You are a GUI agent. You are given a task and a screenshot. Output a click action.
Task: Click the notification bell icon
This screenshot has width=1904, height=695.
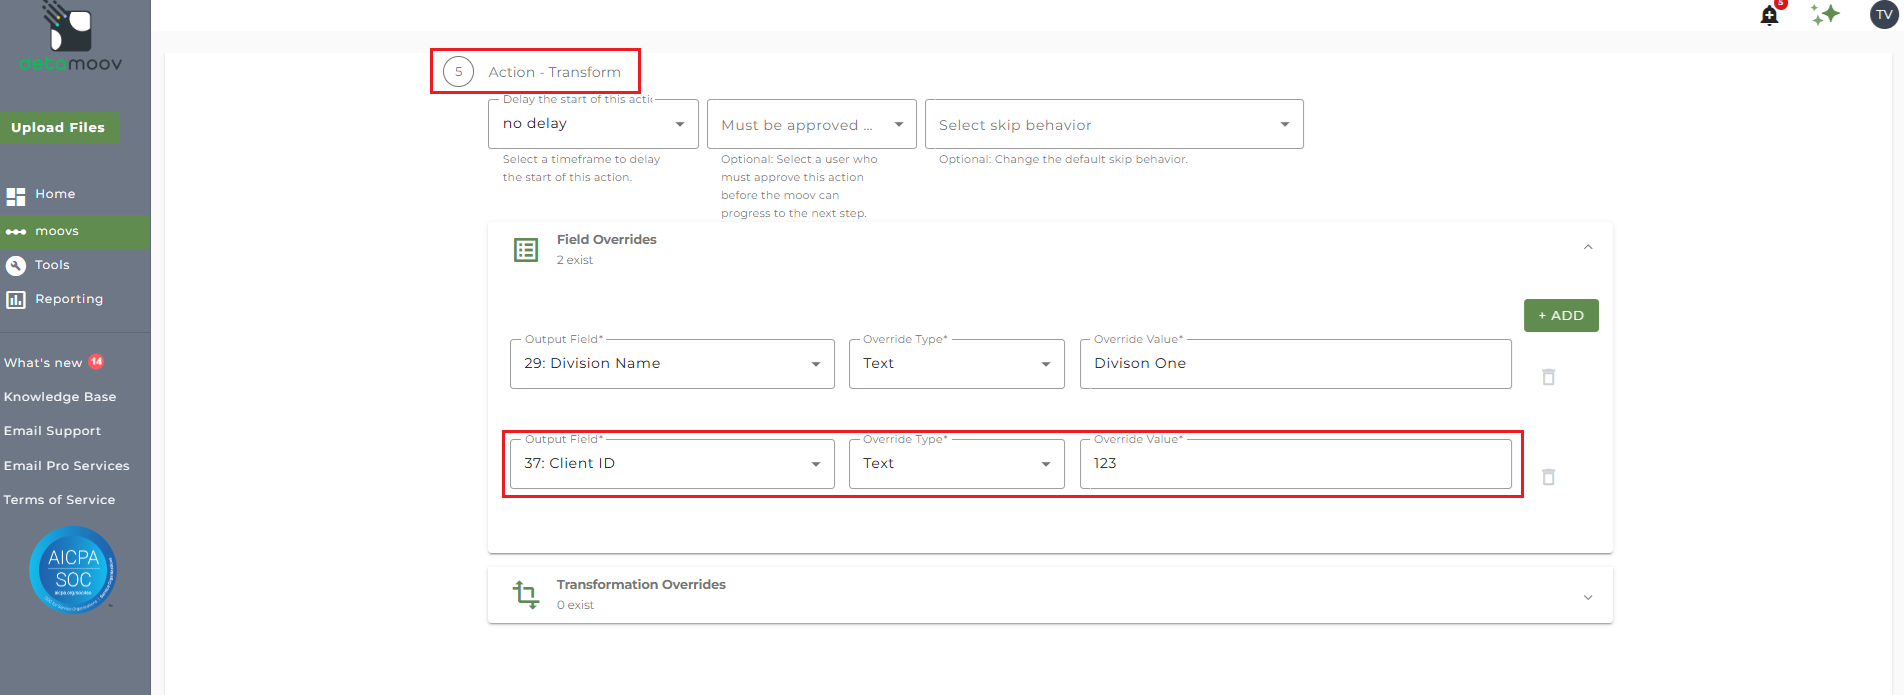tap(1769, 16)
